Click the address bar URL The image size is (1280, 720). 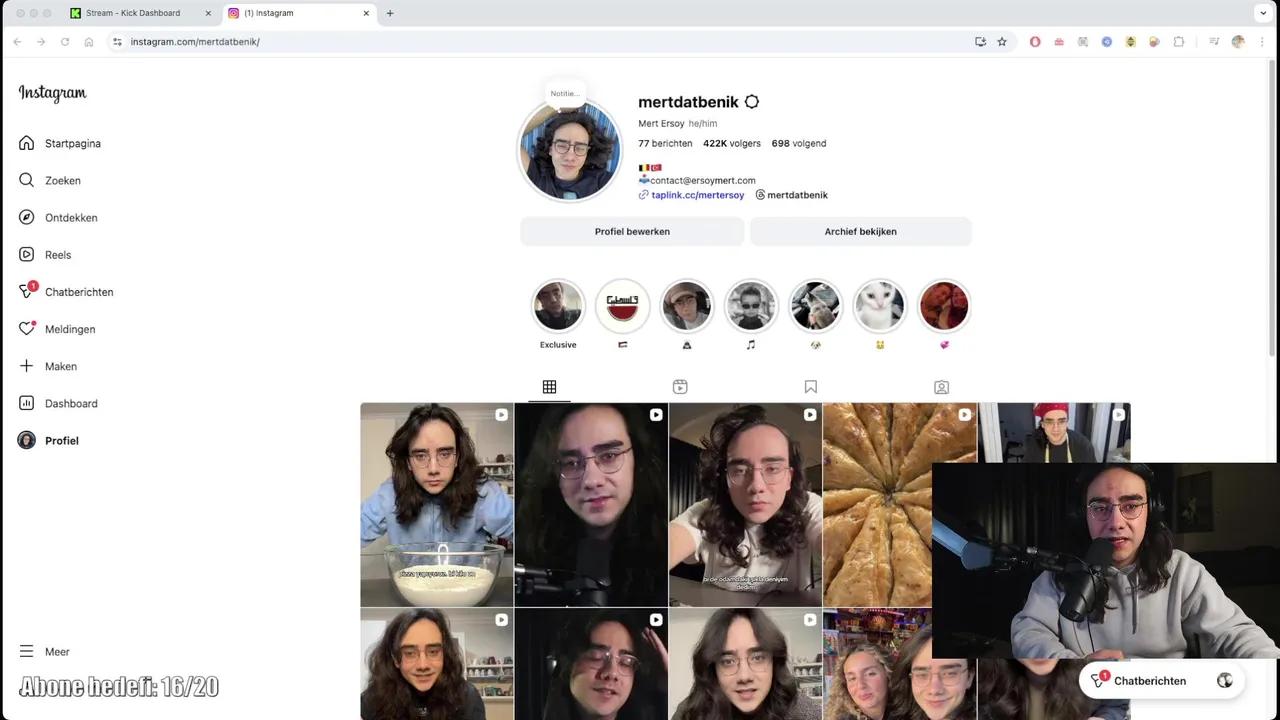pos(195,42)
